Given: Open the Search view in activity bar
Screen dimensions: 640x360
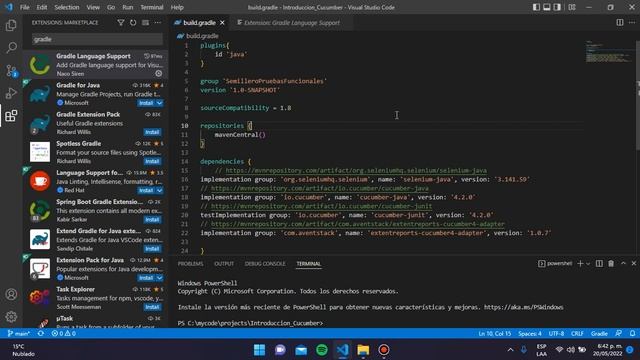Looking at the screenshot, I should [x=11, y=48].
